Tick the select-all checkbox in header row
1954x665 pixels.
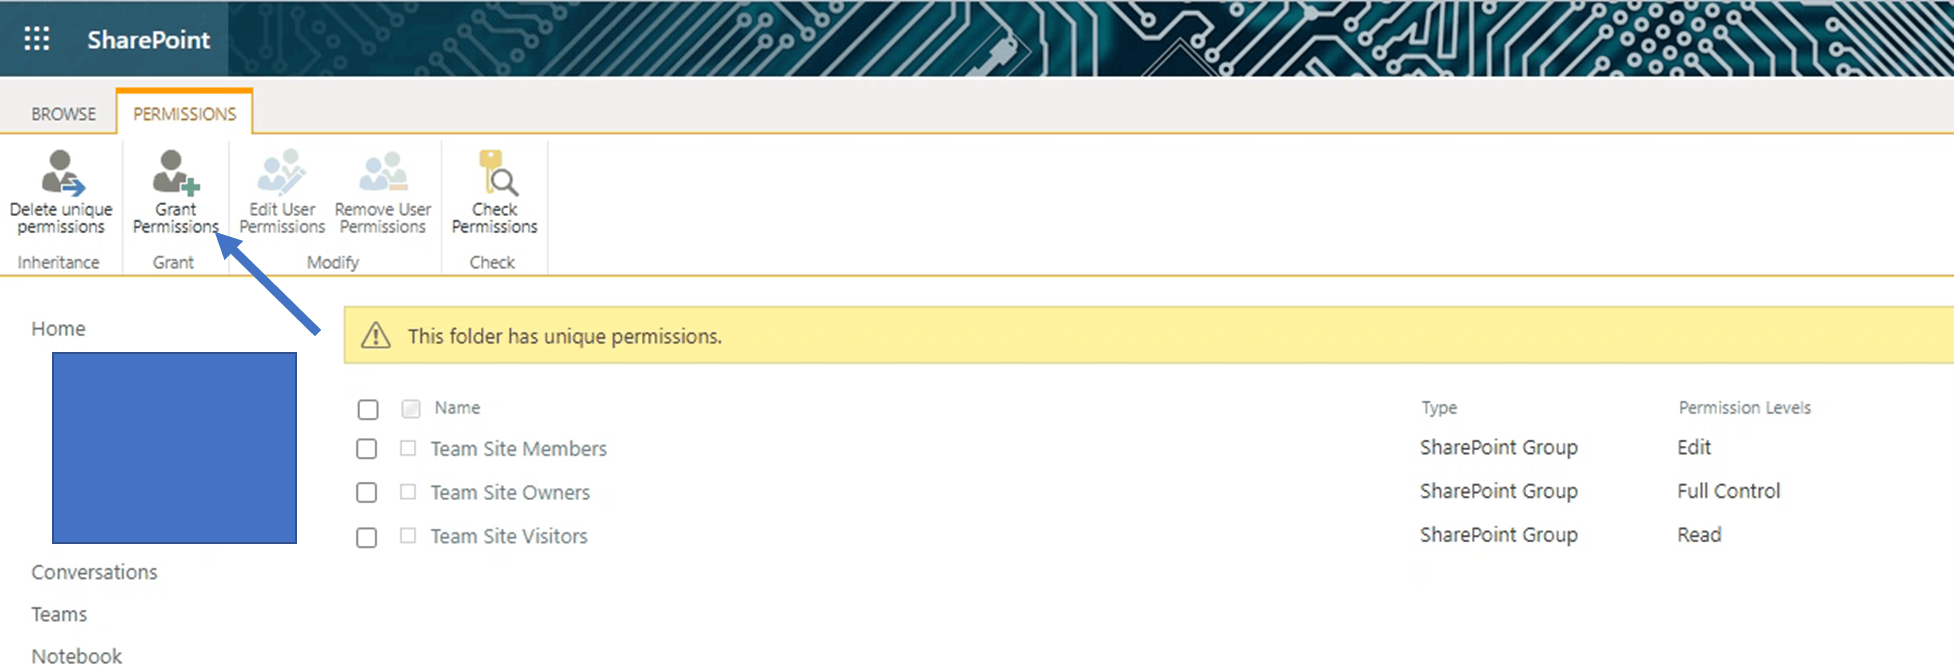(368, 409)
